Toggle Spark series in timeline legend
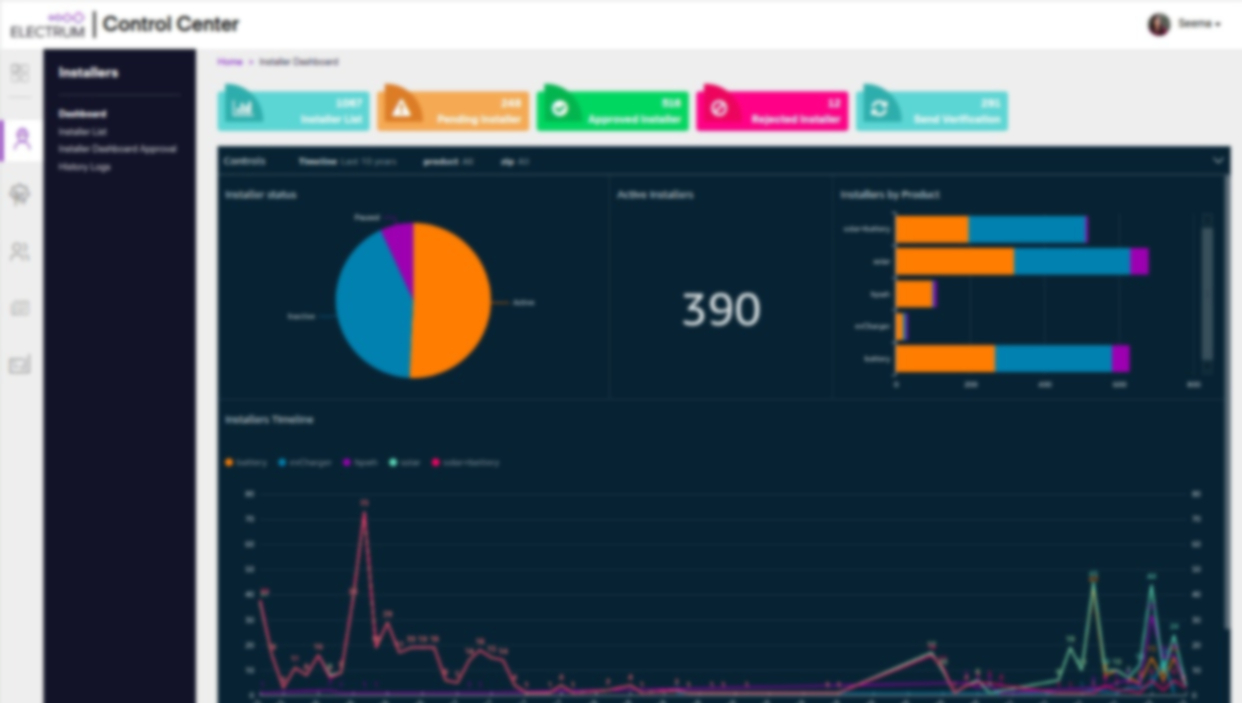Screen dimensions: 1242x703 (x=360, y=463)
